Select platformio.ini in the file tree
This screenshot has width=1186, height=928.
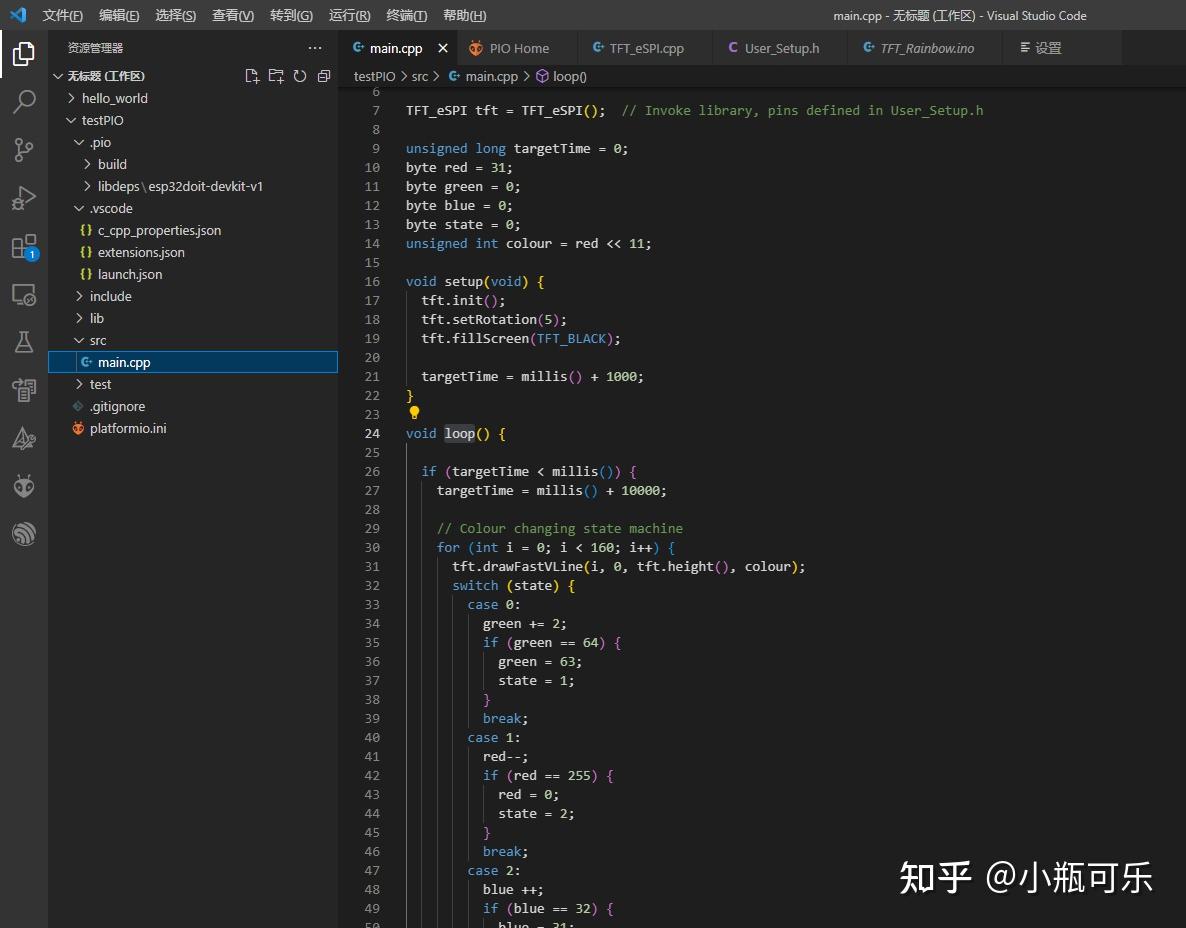128,428
